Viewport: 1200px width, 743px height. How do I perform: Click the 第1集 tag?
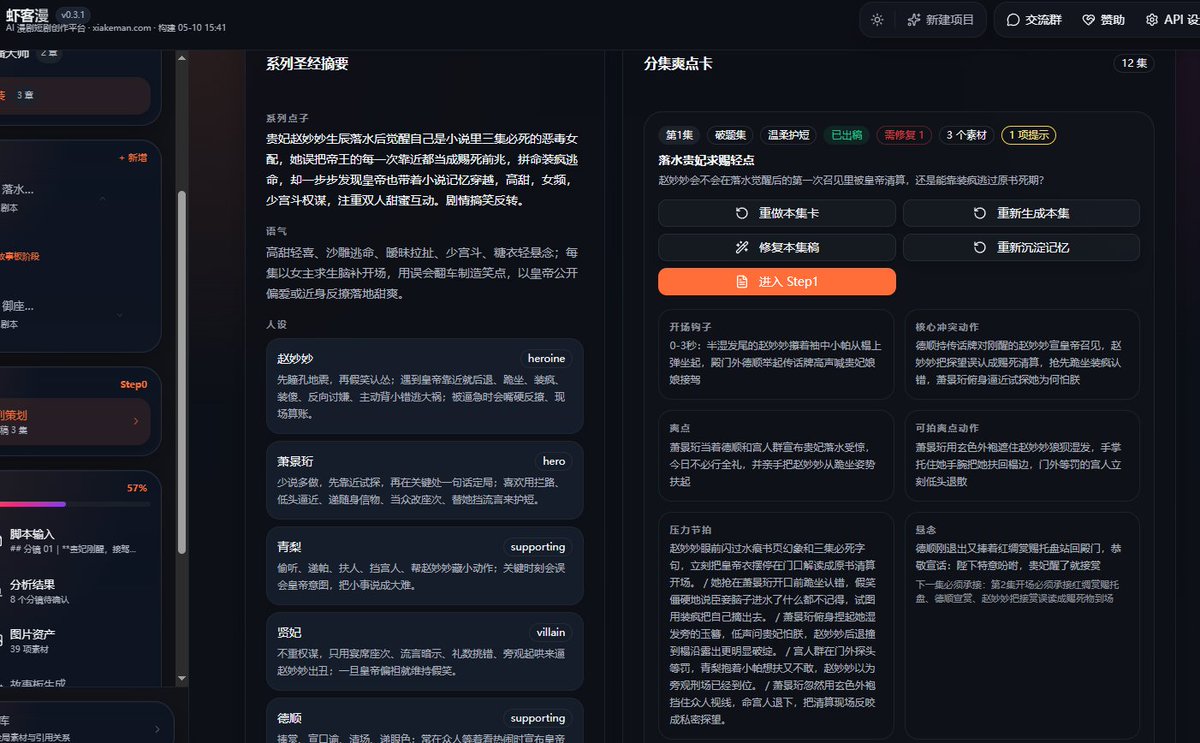coord(678,135)
